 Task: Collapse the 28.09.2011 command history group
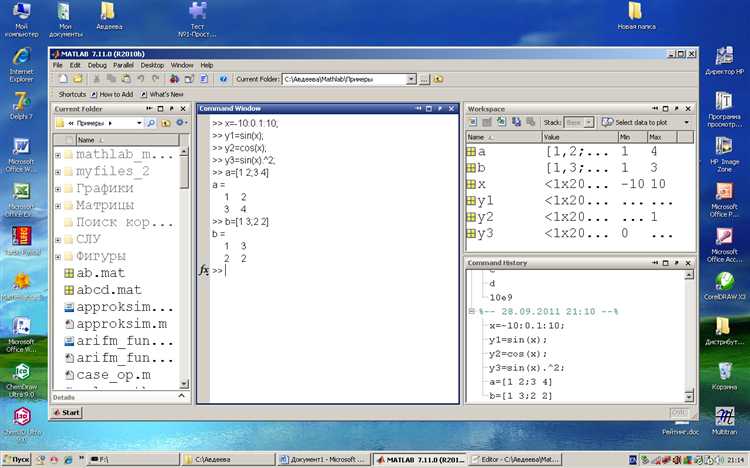pos(470,311)
